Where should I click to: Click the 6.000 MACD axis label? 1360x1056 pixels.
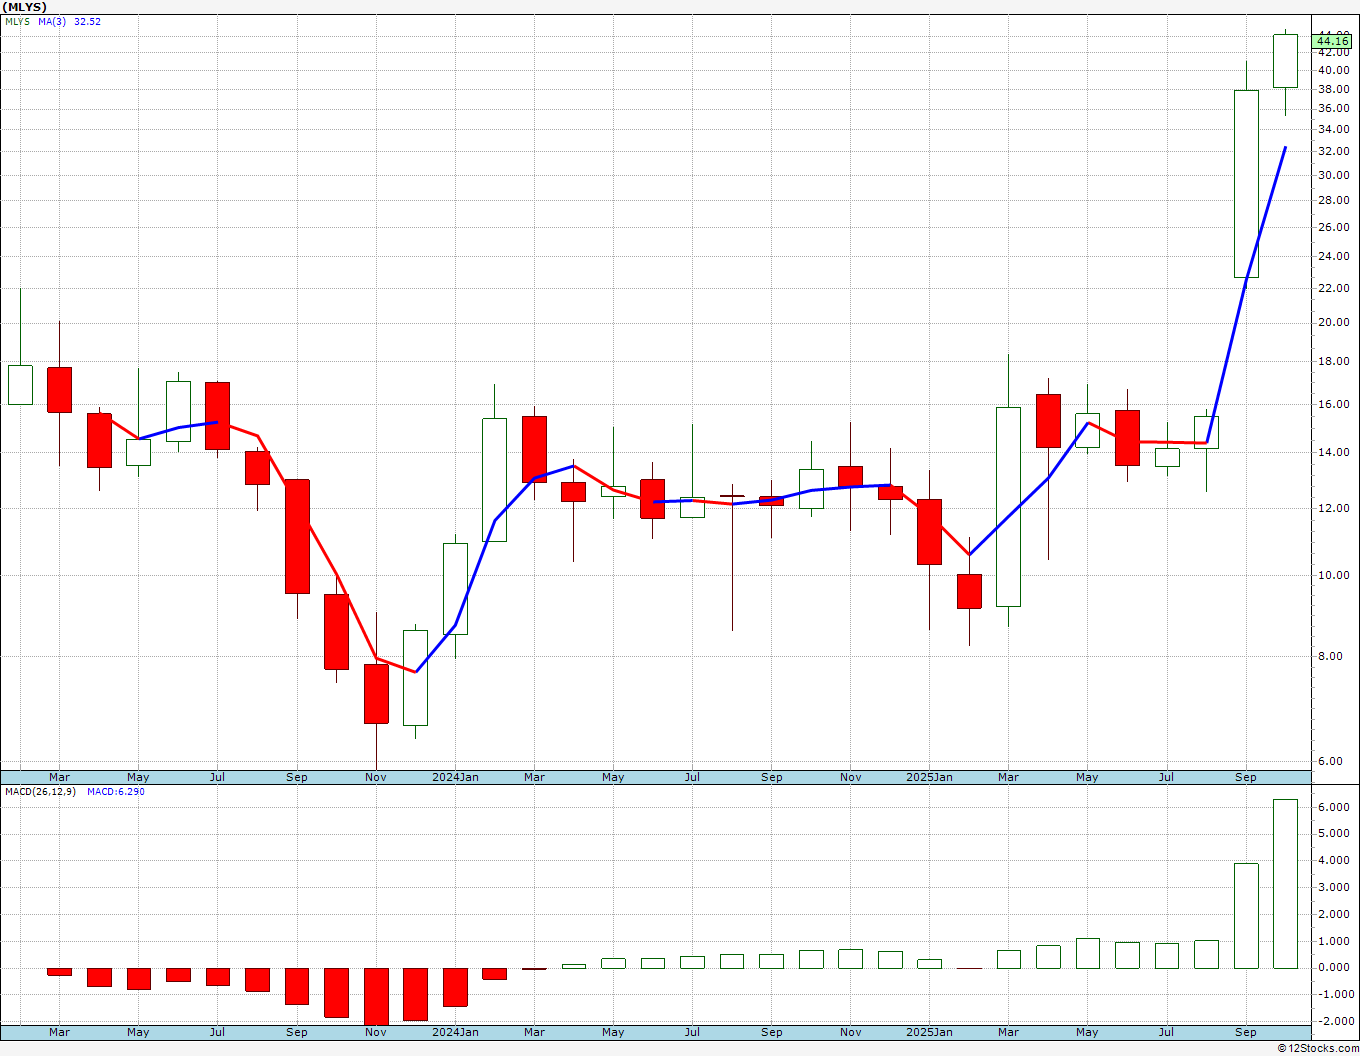(x=1335, y=807)
